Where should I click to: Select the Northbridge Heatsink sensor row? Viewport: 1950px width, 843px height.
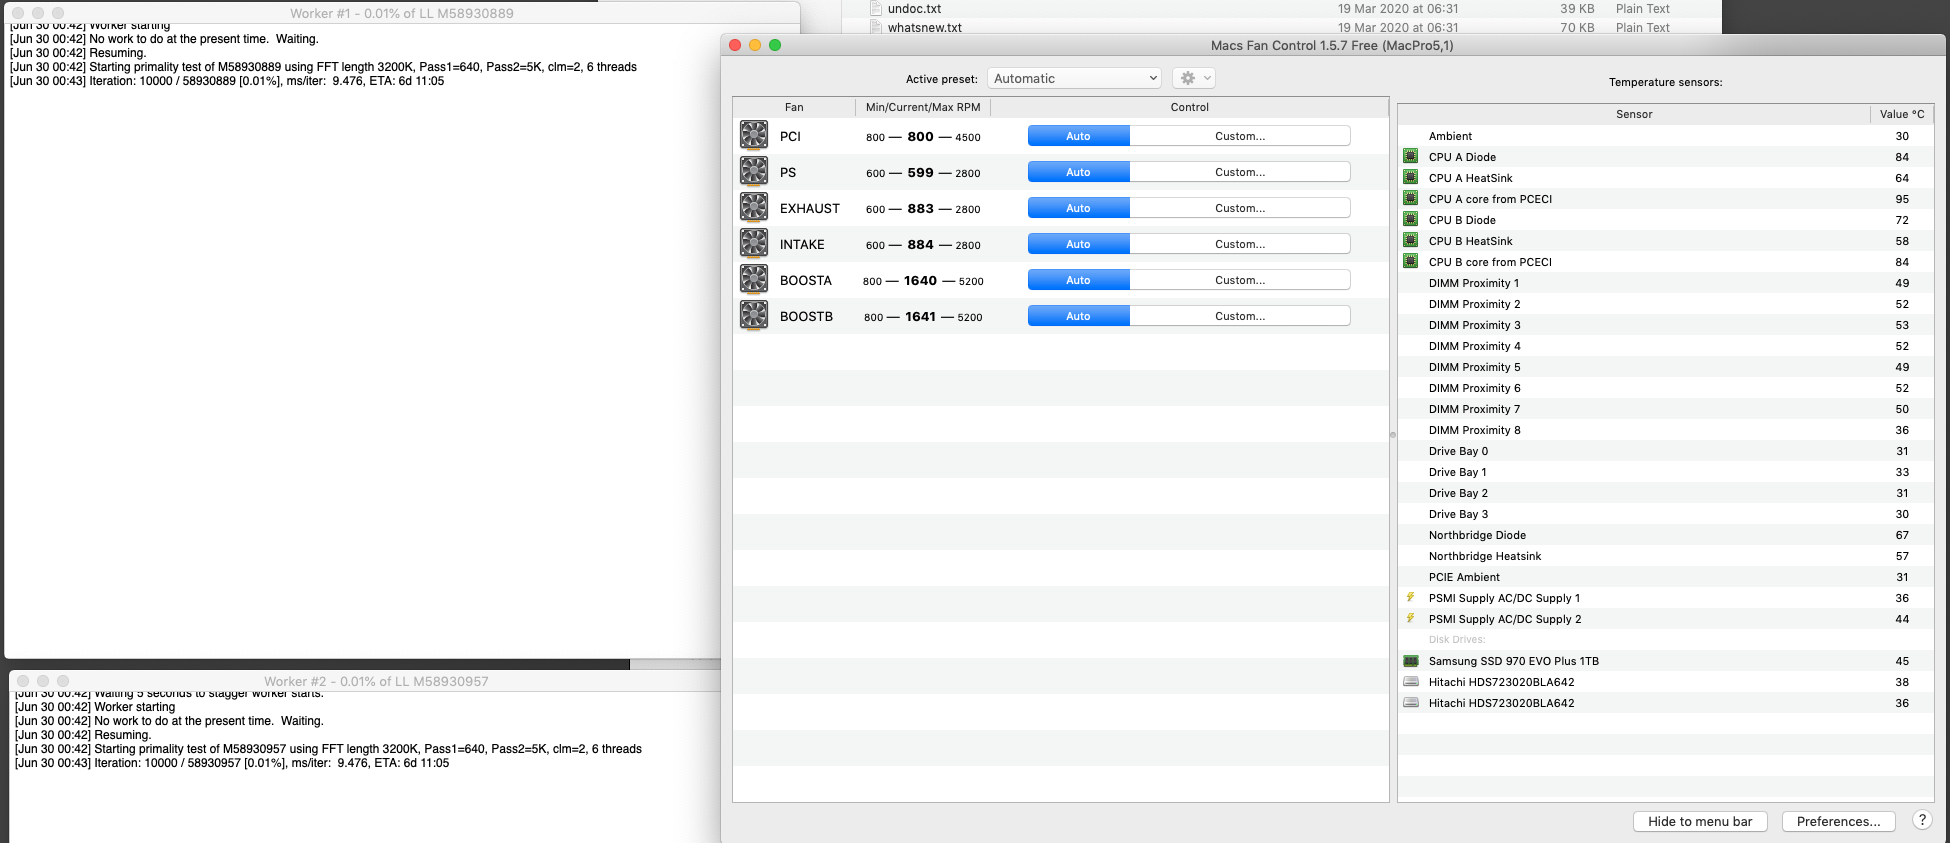tap(1666, 556)
